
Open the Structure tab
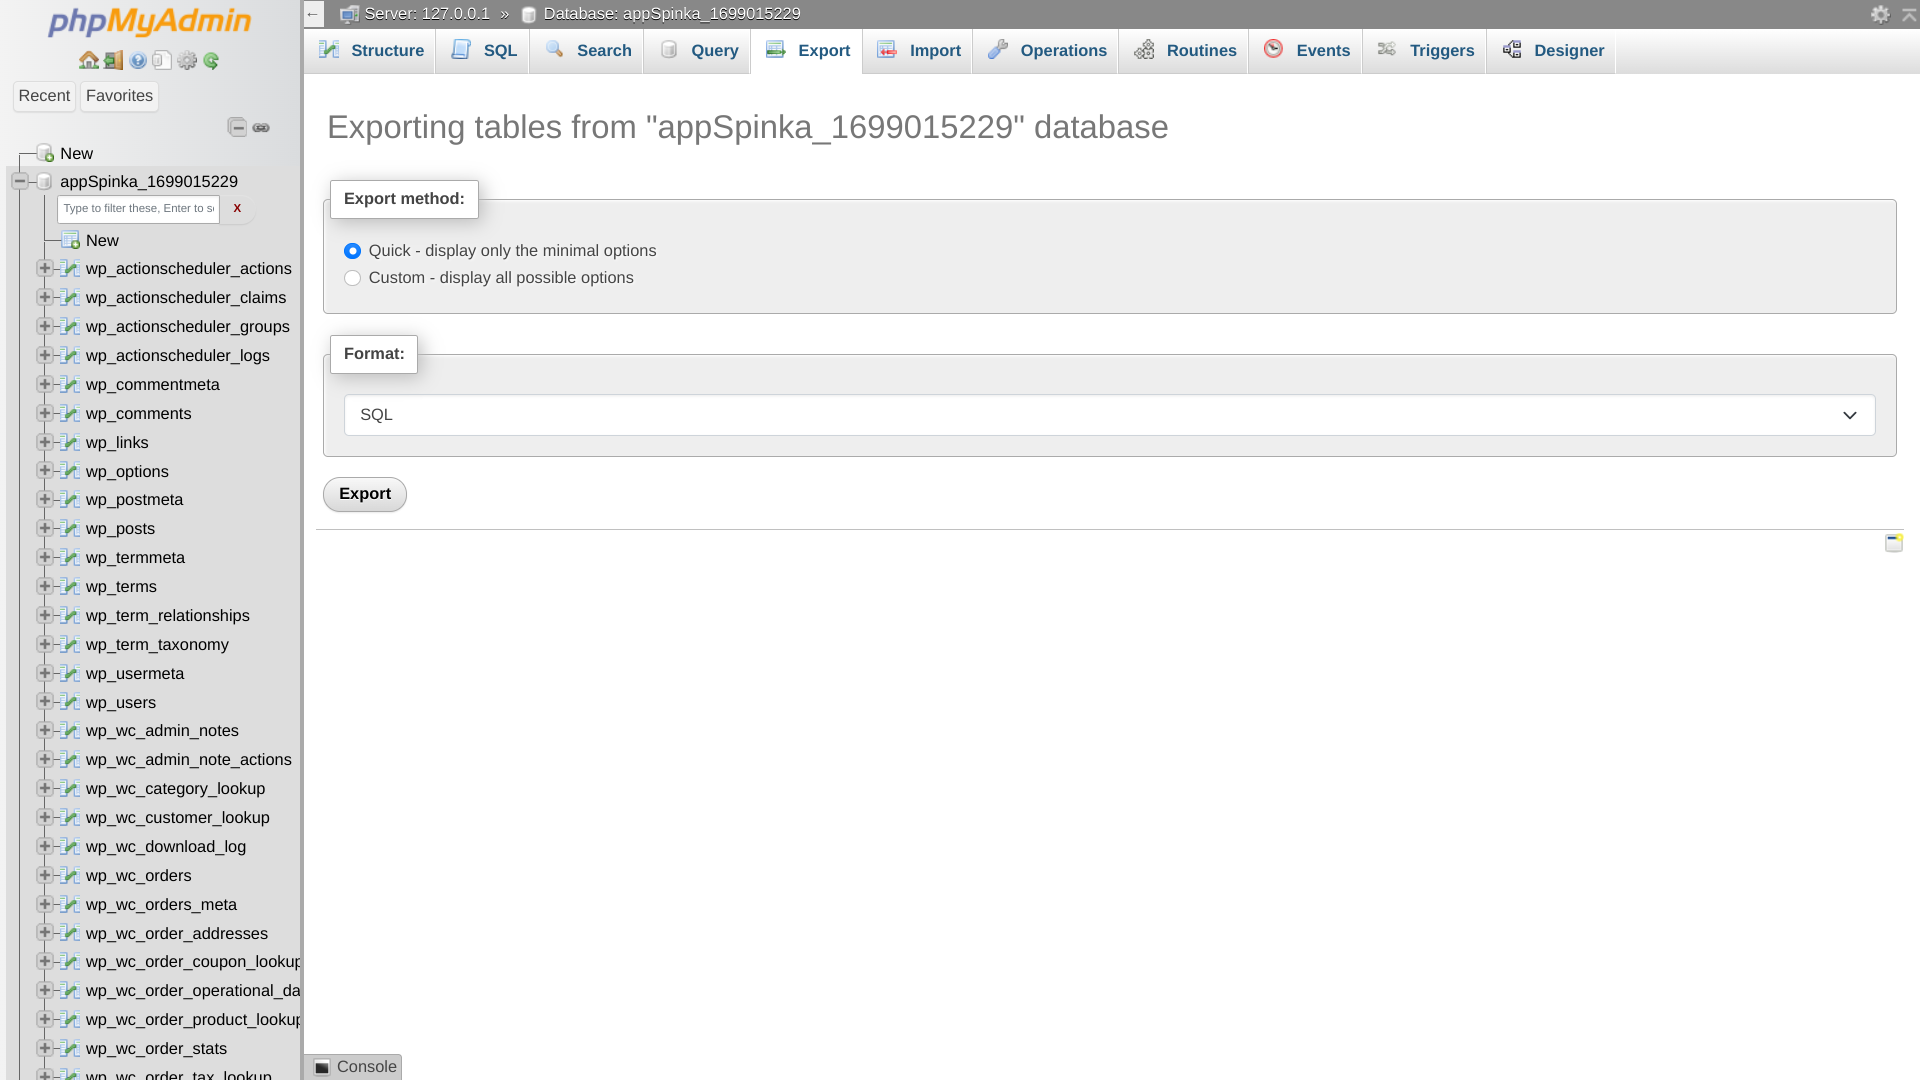click(x=370, y=50)
